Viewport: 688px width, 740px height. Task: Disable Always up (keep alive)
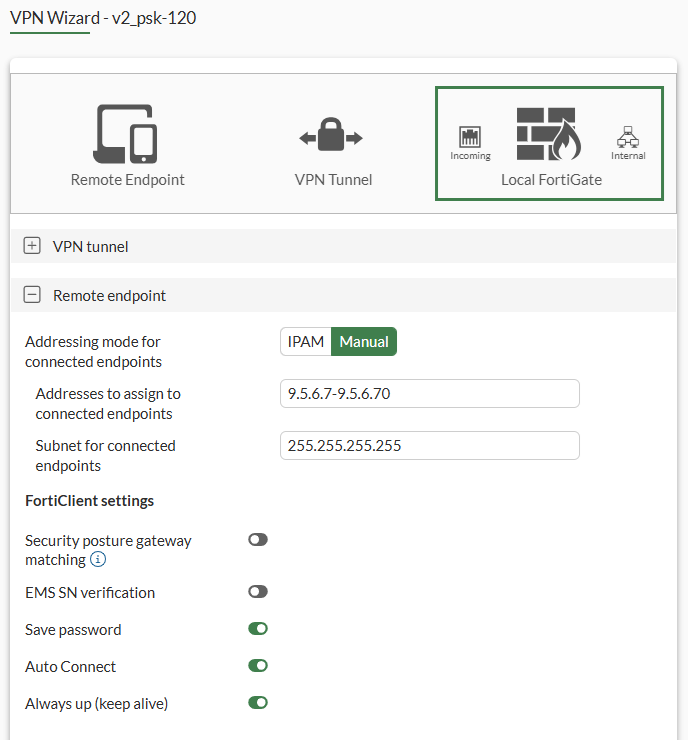pos(258,703)
